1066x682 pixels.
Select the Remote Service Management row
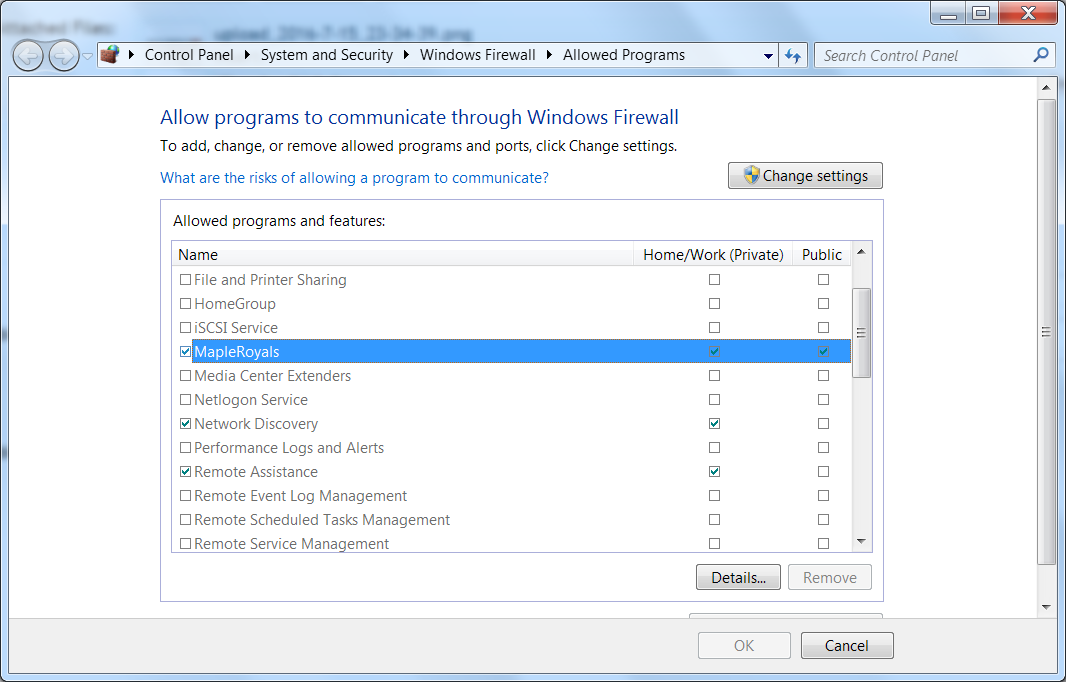(x=511, y=543)
